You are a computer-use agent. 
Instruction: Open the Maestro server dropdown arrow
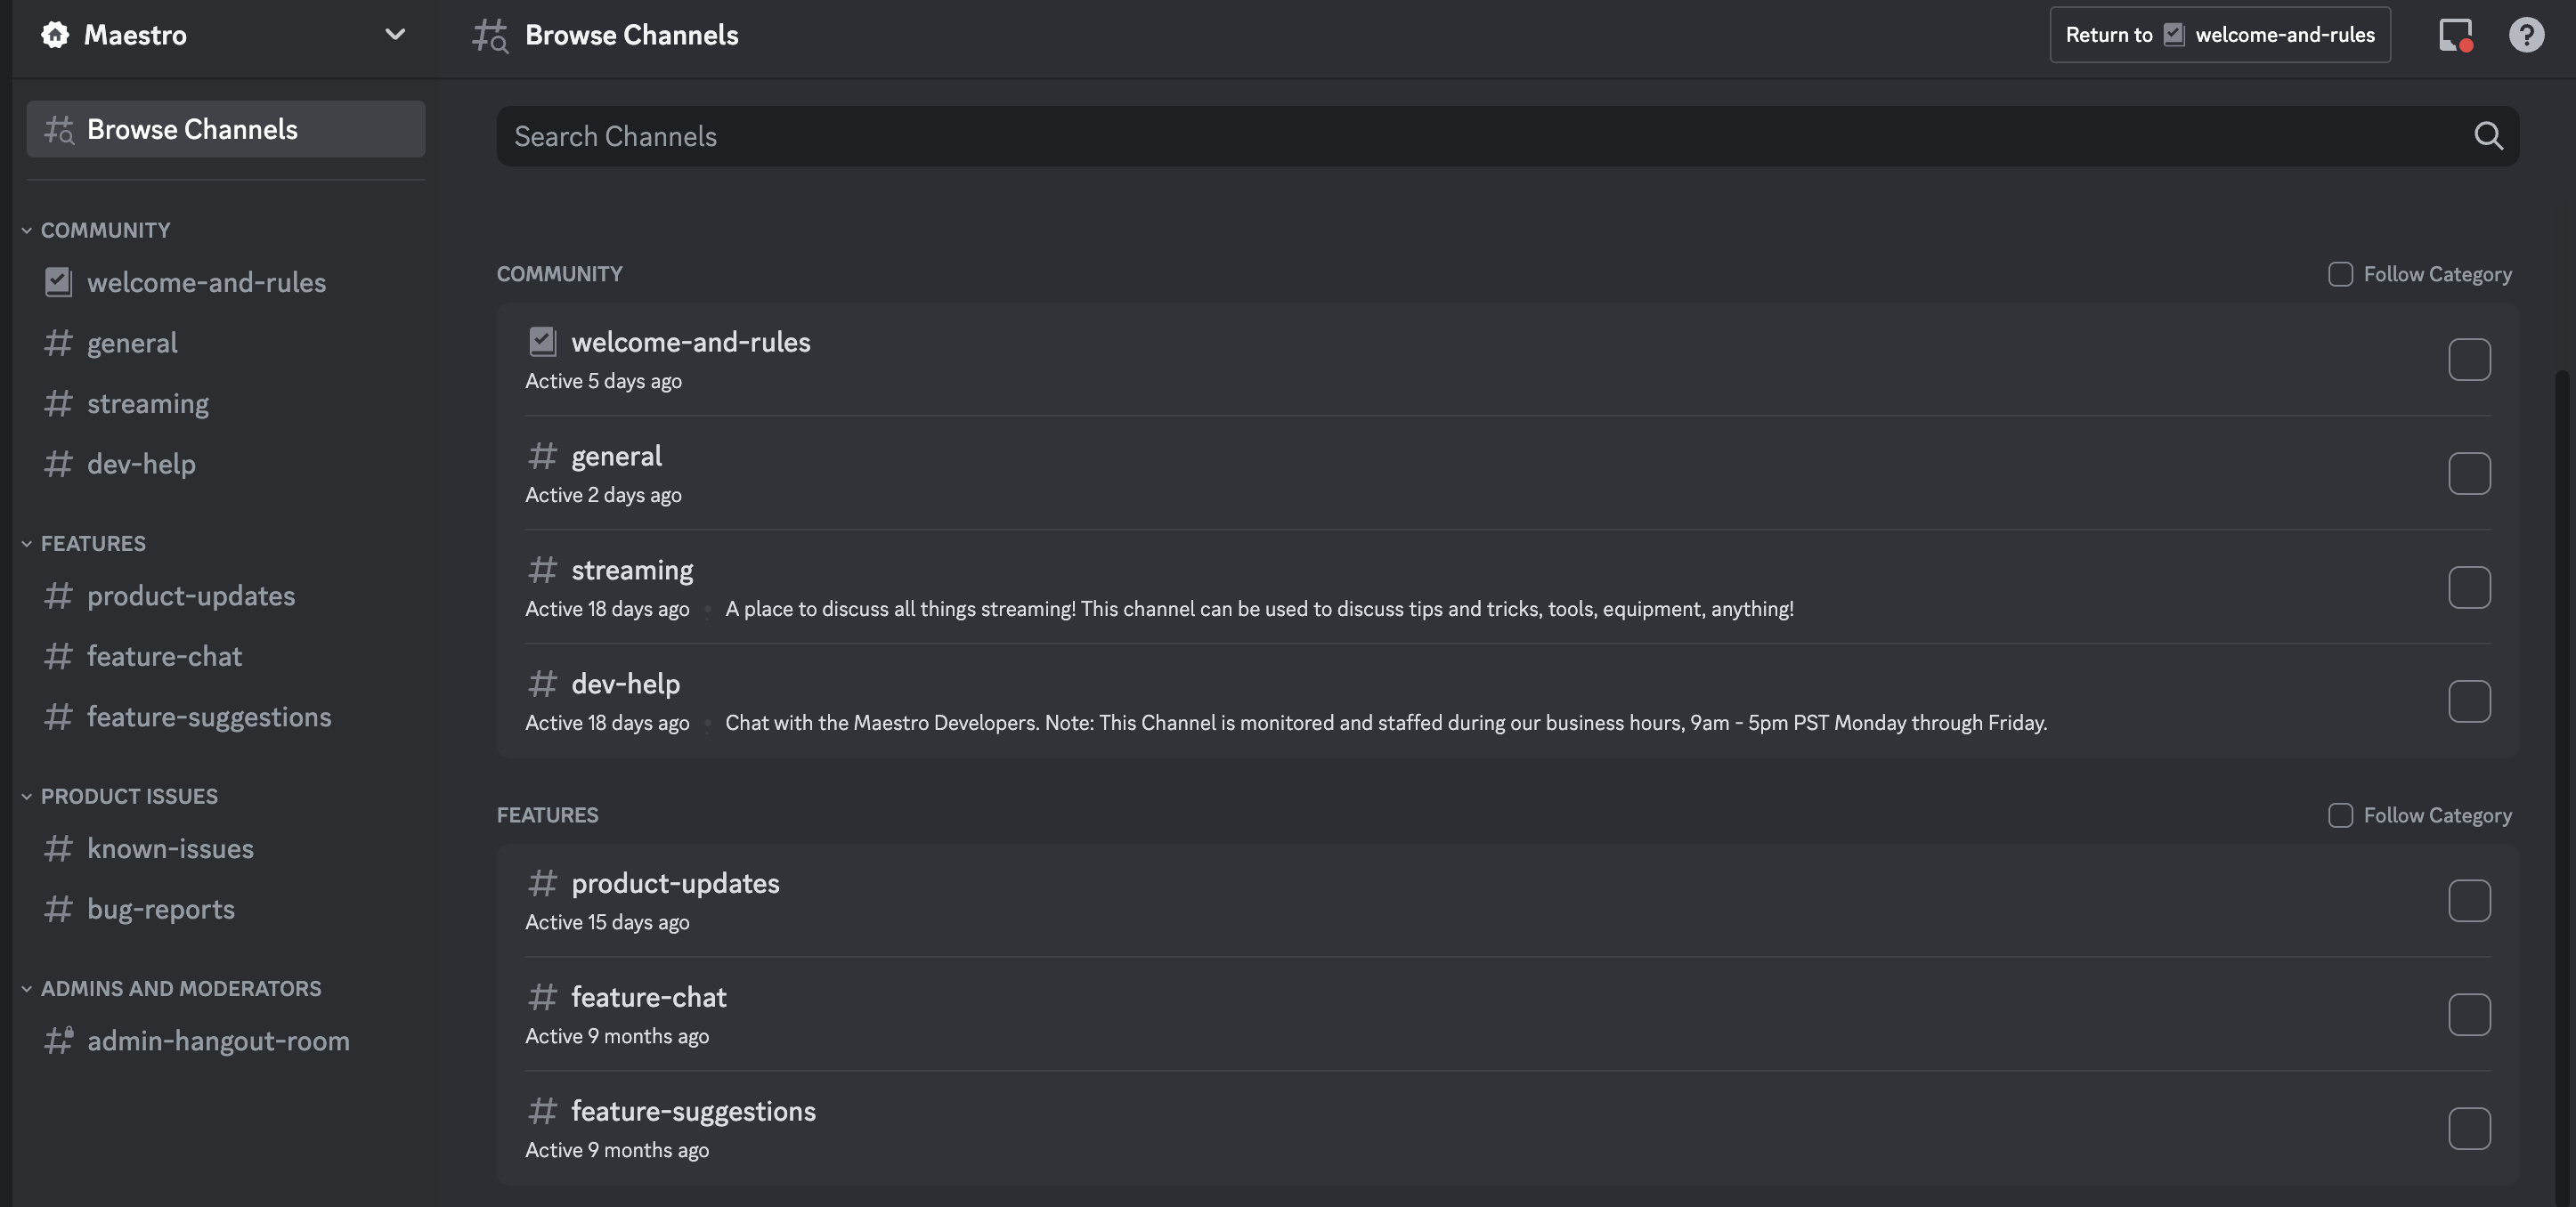click(395, 35)
